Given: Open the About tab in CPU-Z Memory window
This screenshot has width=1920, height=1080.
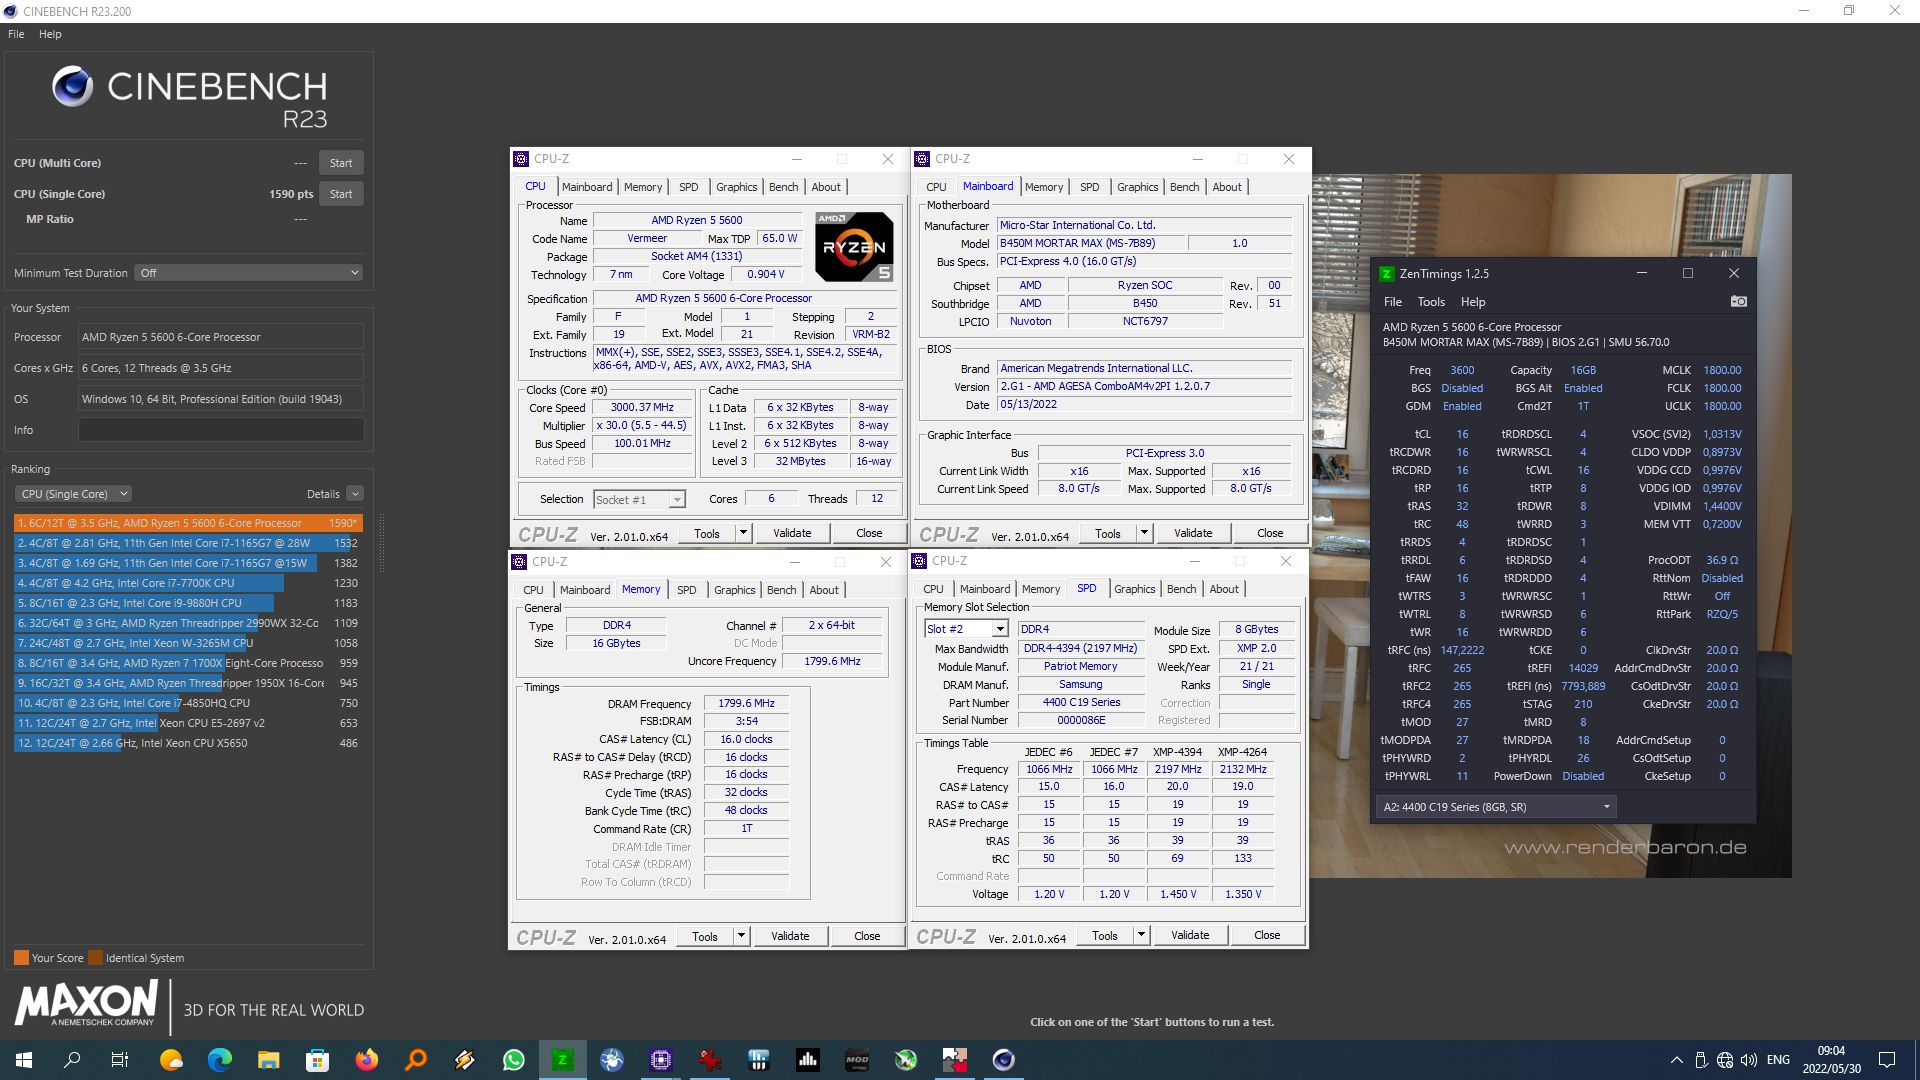Looking at the screenshot, I should tap(824, 590).
